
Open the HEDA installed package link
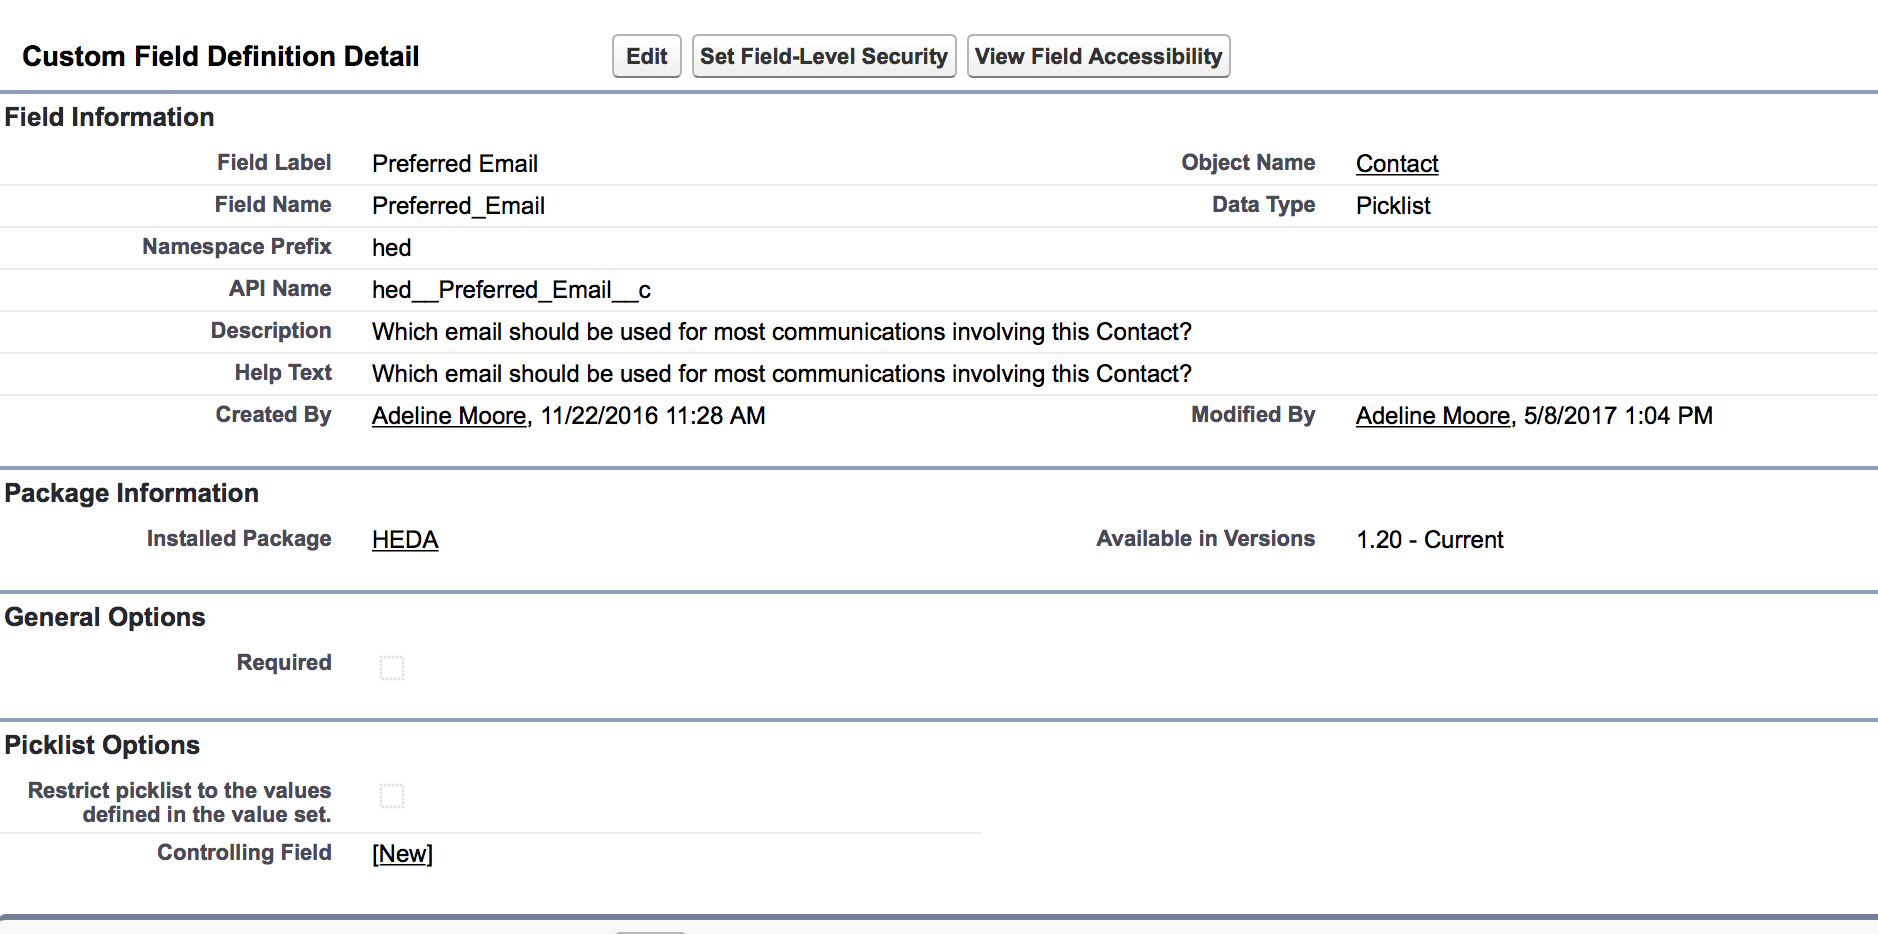coord(405,540)
